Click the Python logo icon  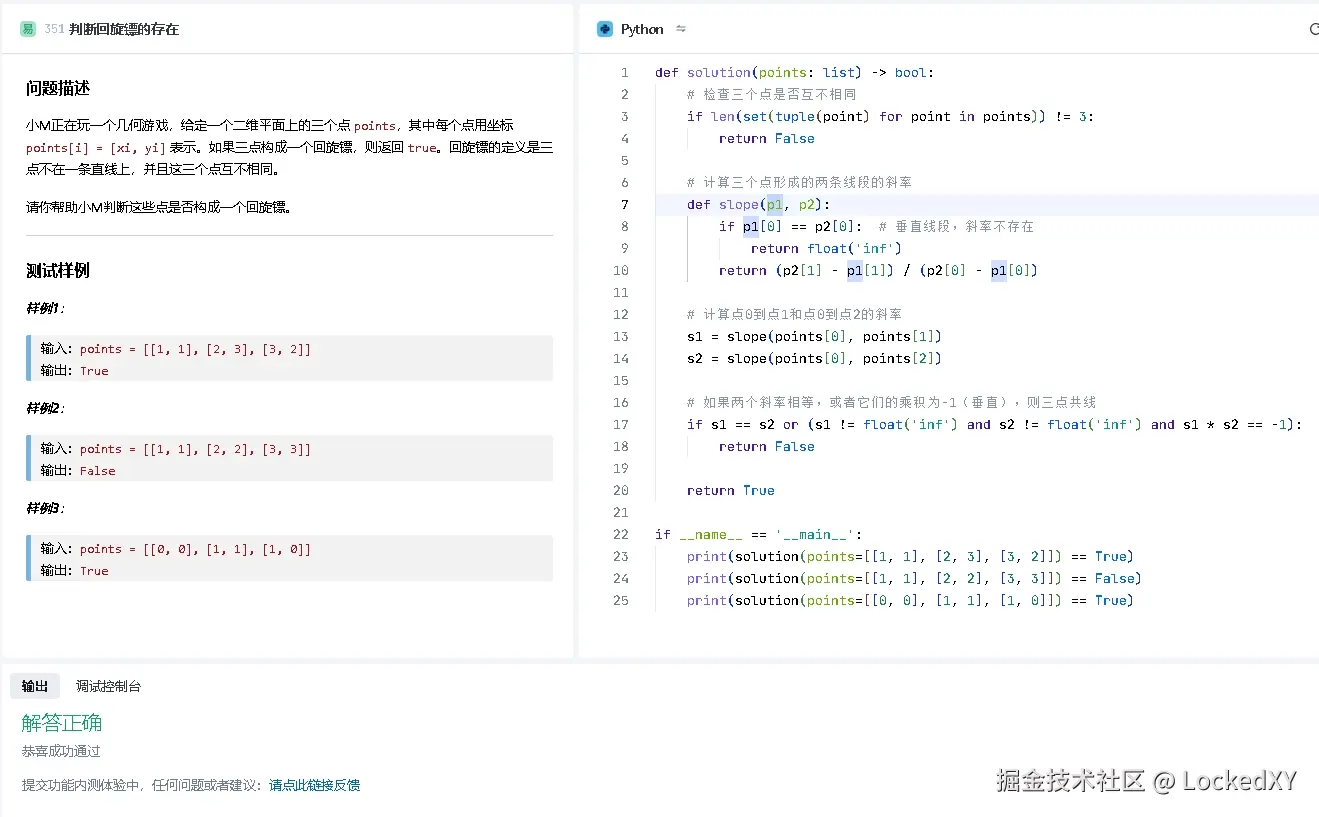[604, 29]
